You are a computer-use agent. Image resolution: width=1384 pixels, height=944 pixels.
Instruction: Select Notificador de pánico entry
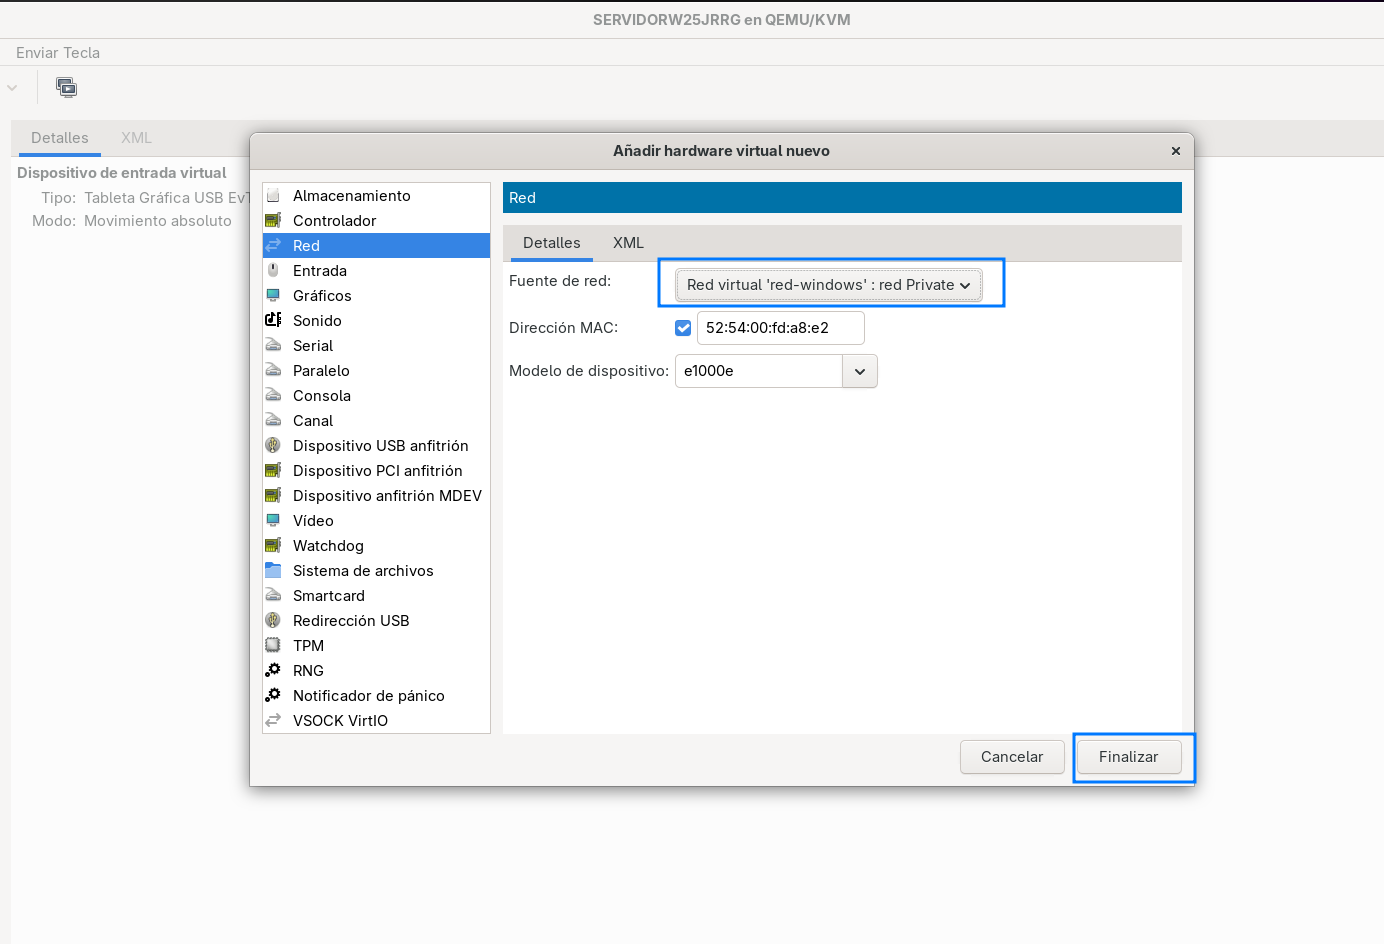[376, 696]
